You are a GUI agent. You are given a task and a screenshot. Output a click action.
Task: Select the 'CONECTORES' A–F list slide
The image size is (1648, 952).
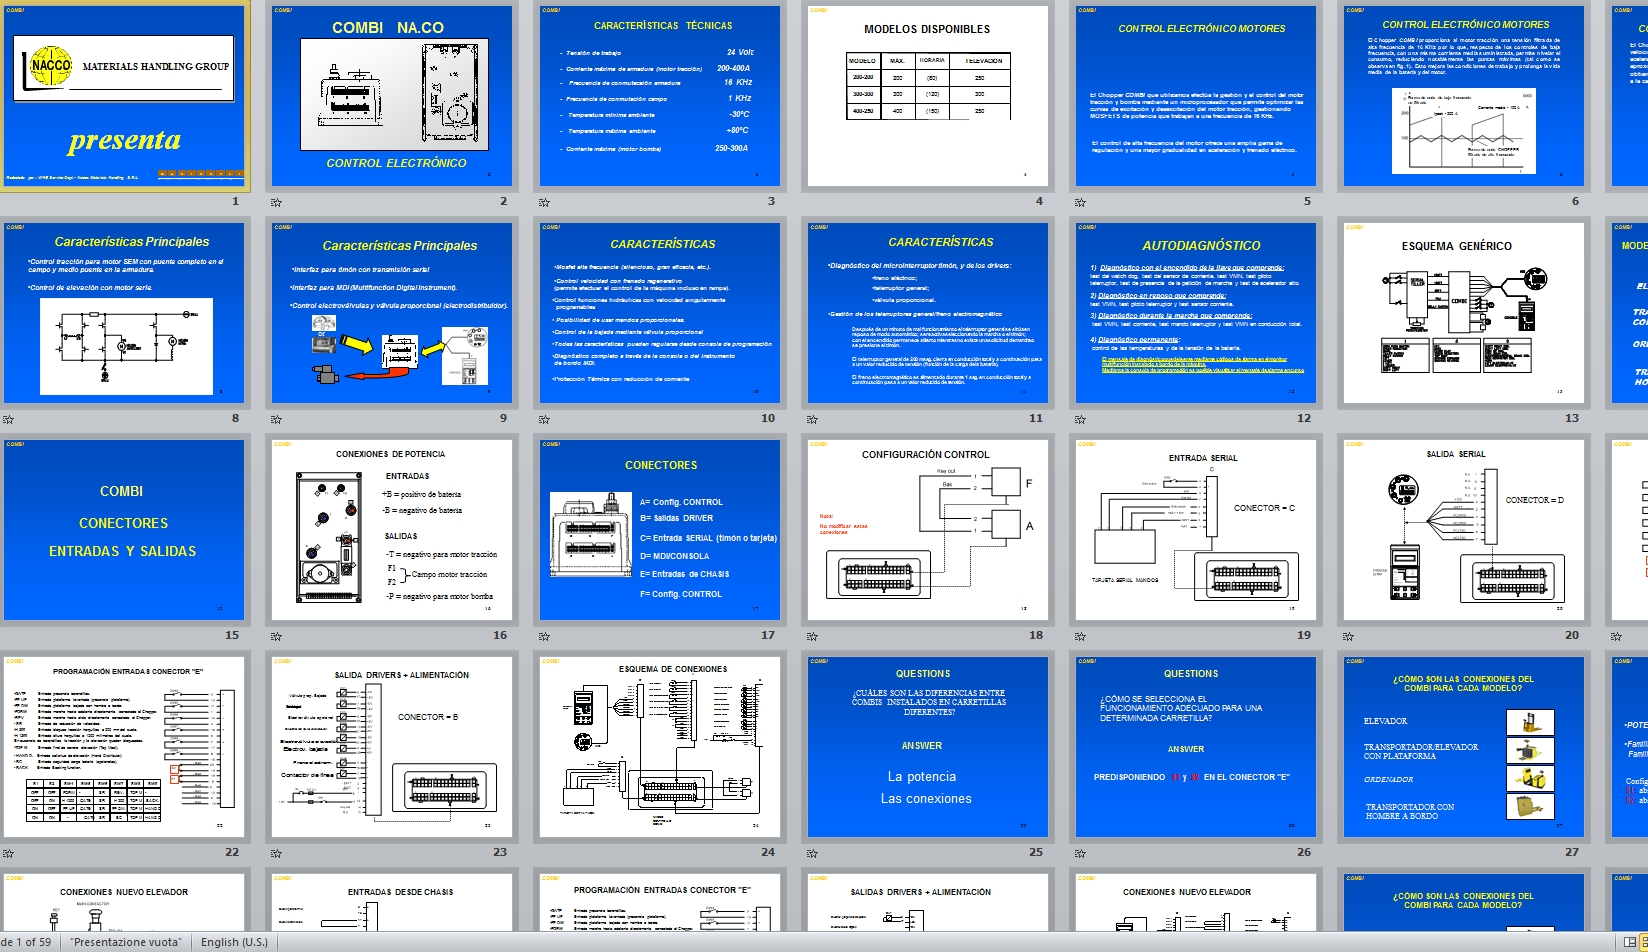(660, 530)
